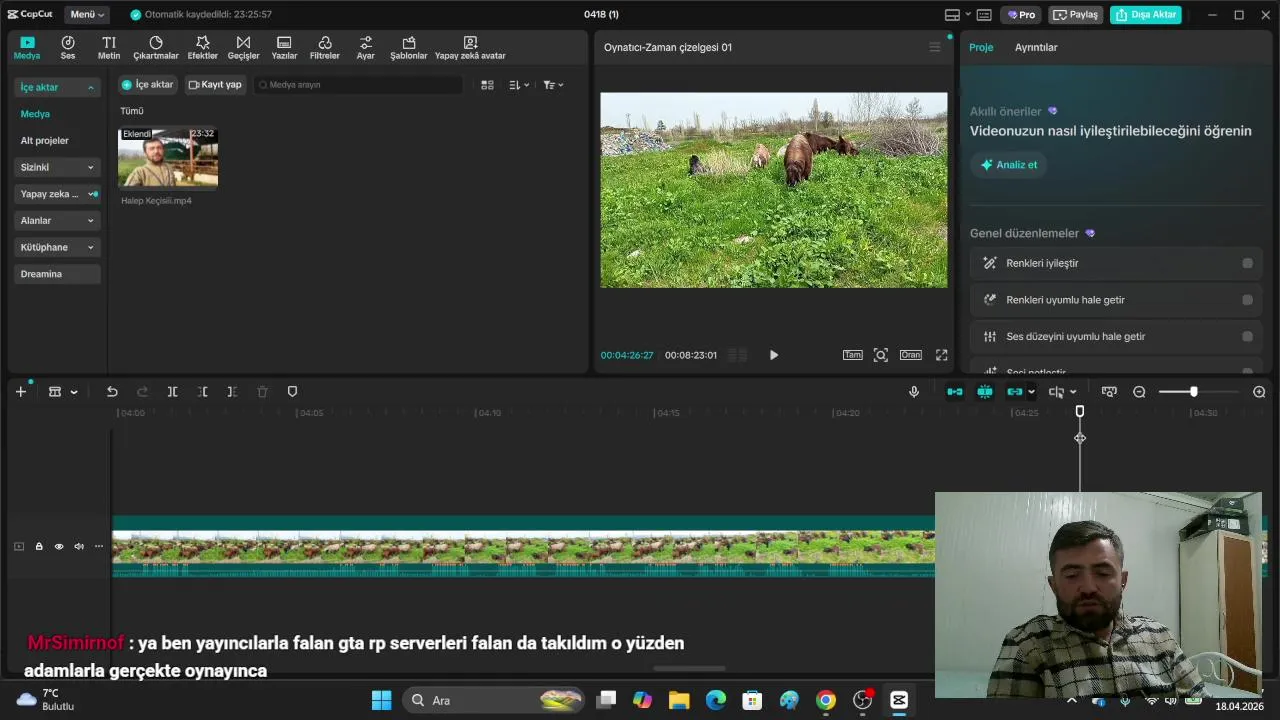Screen dimensions: 1280x720
Task: Open the media filter dropdown
Action: pyautogui.click(x=553, y=85)
